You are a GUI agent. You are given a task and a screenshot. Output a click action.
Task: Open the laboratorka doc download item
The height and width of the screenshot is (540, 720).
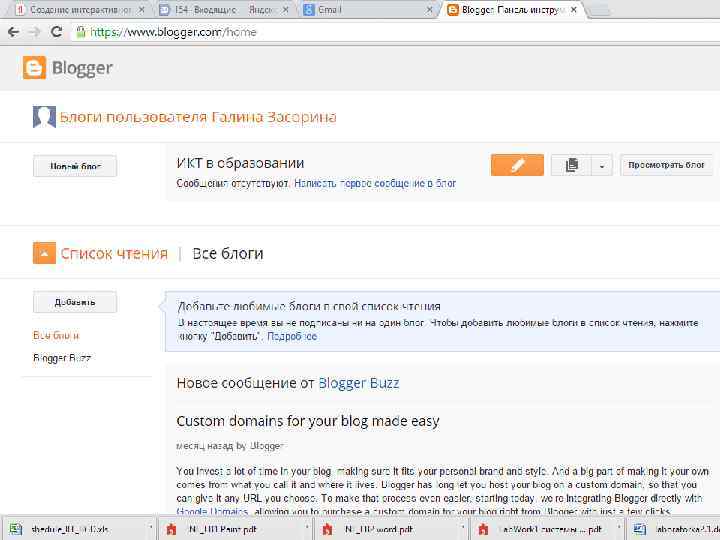675,529
